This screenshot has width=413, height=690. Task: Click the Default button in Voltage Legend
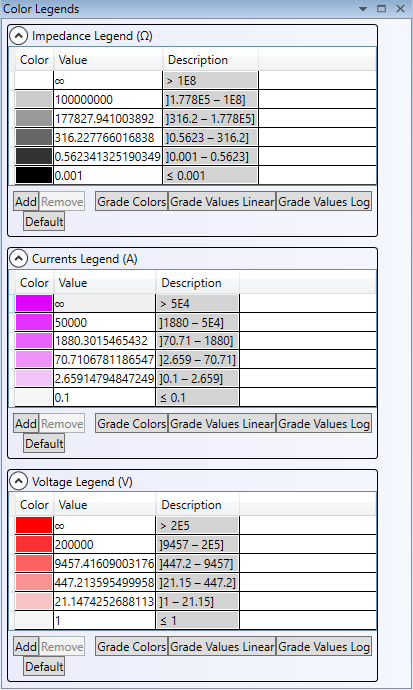coord(44,667)
